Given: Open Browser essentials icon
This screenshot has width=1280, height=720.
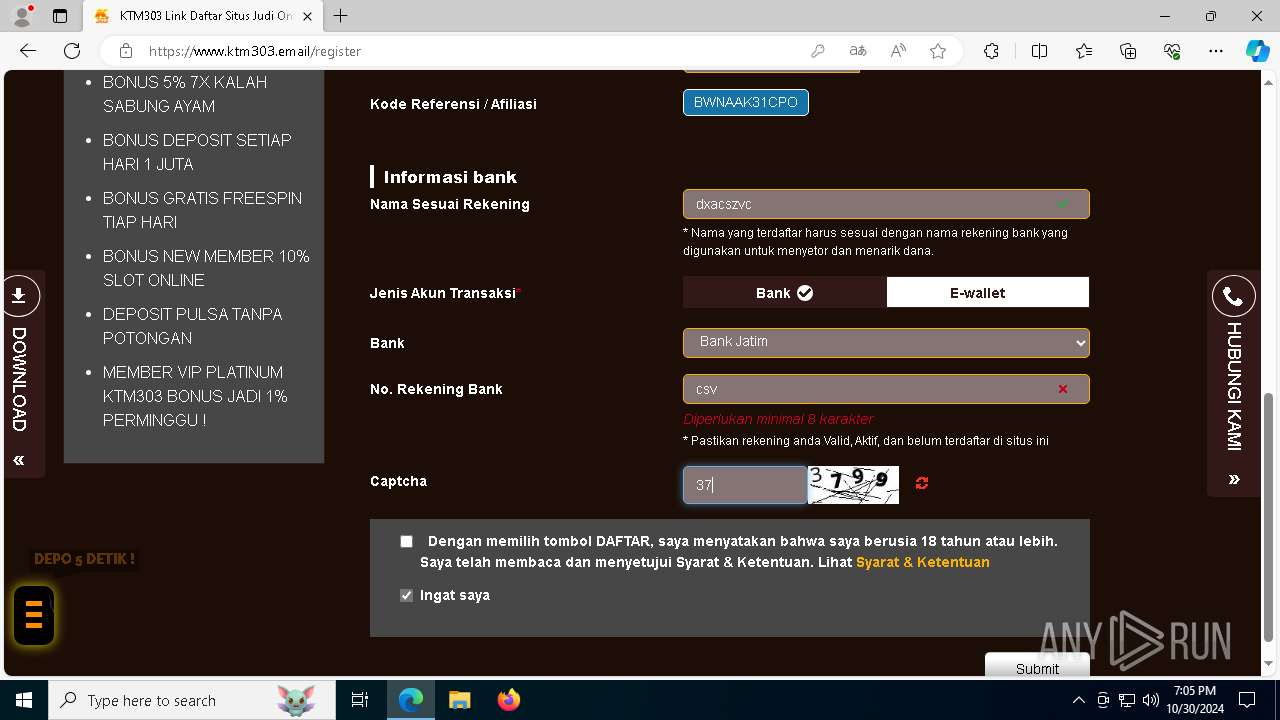Looking at the screenshot, I should (x=1172, y=51).
